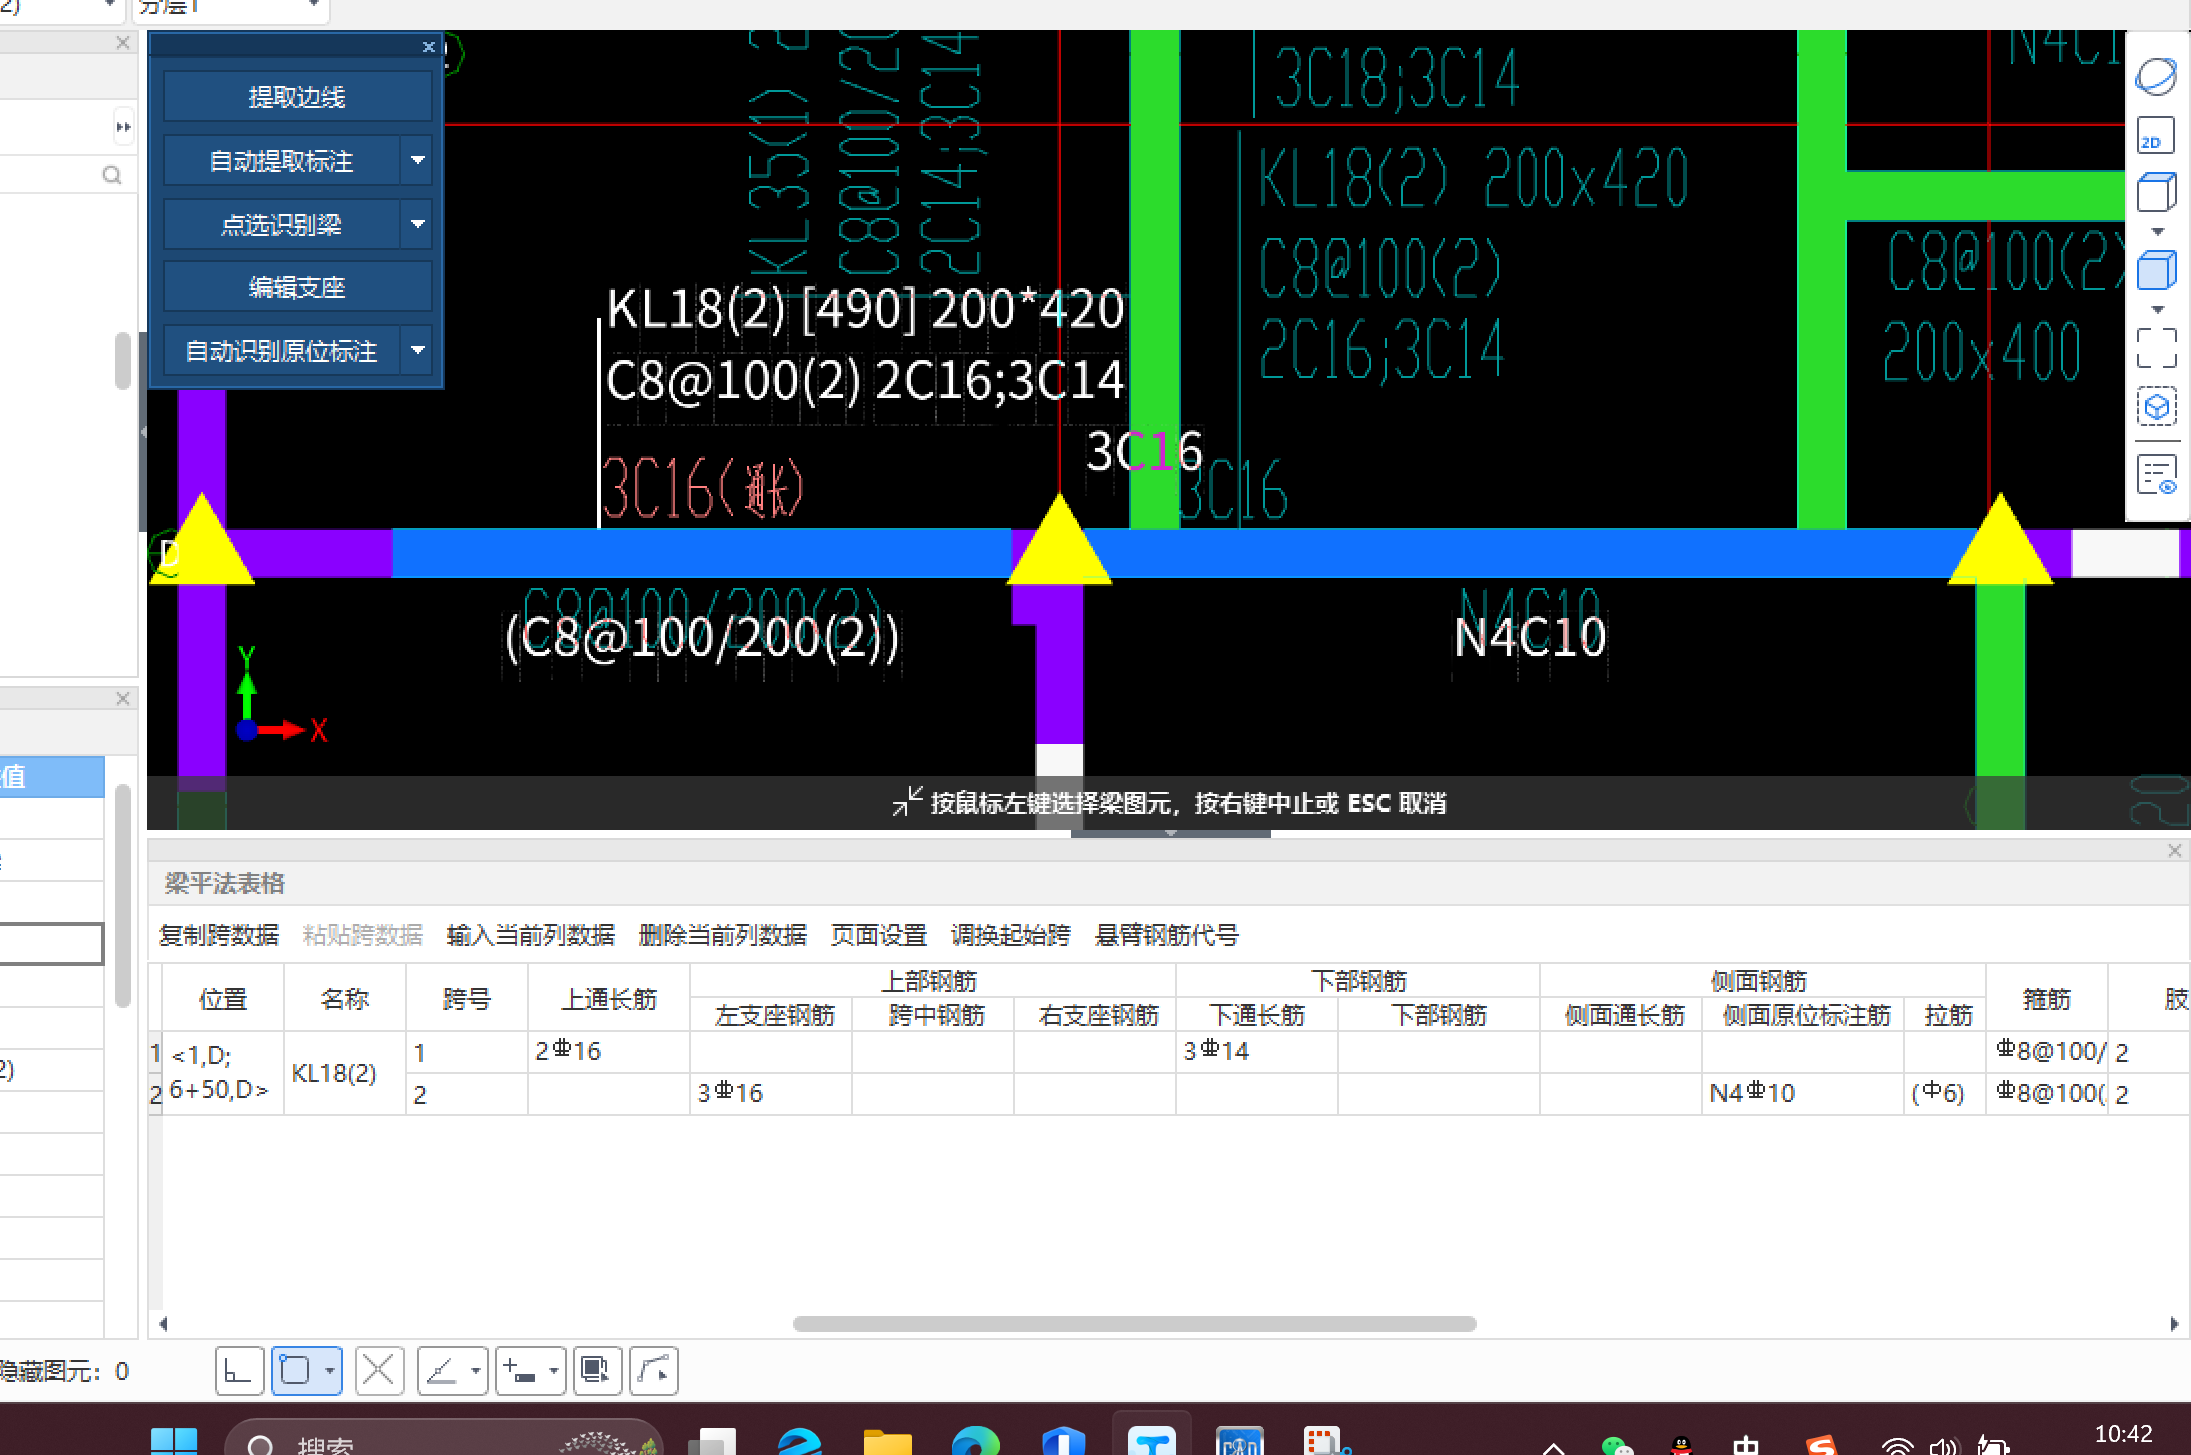Open dropdown under the solid cube icon
The width and height of the screenshot is (2191, 1455).
tap(2157, 309)
